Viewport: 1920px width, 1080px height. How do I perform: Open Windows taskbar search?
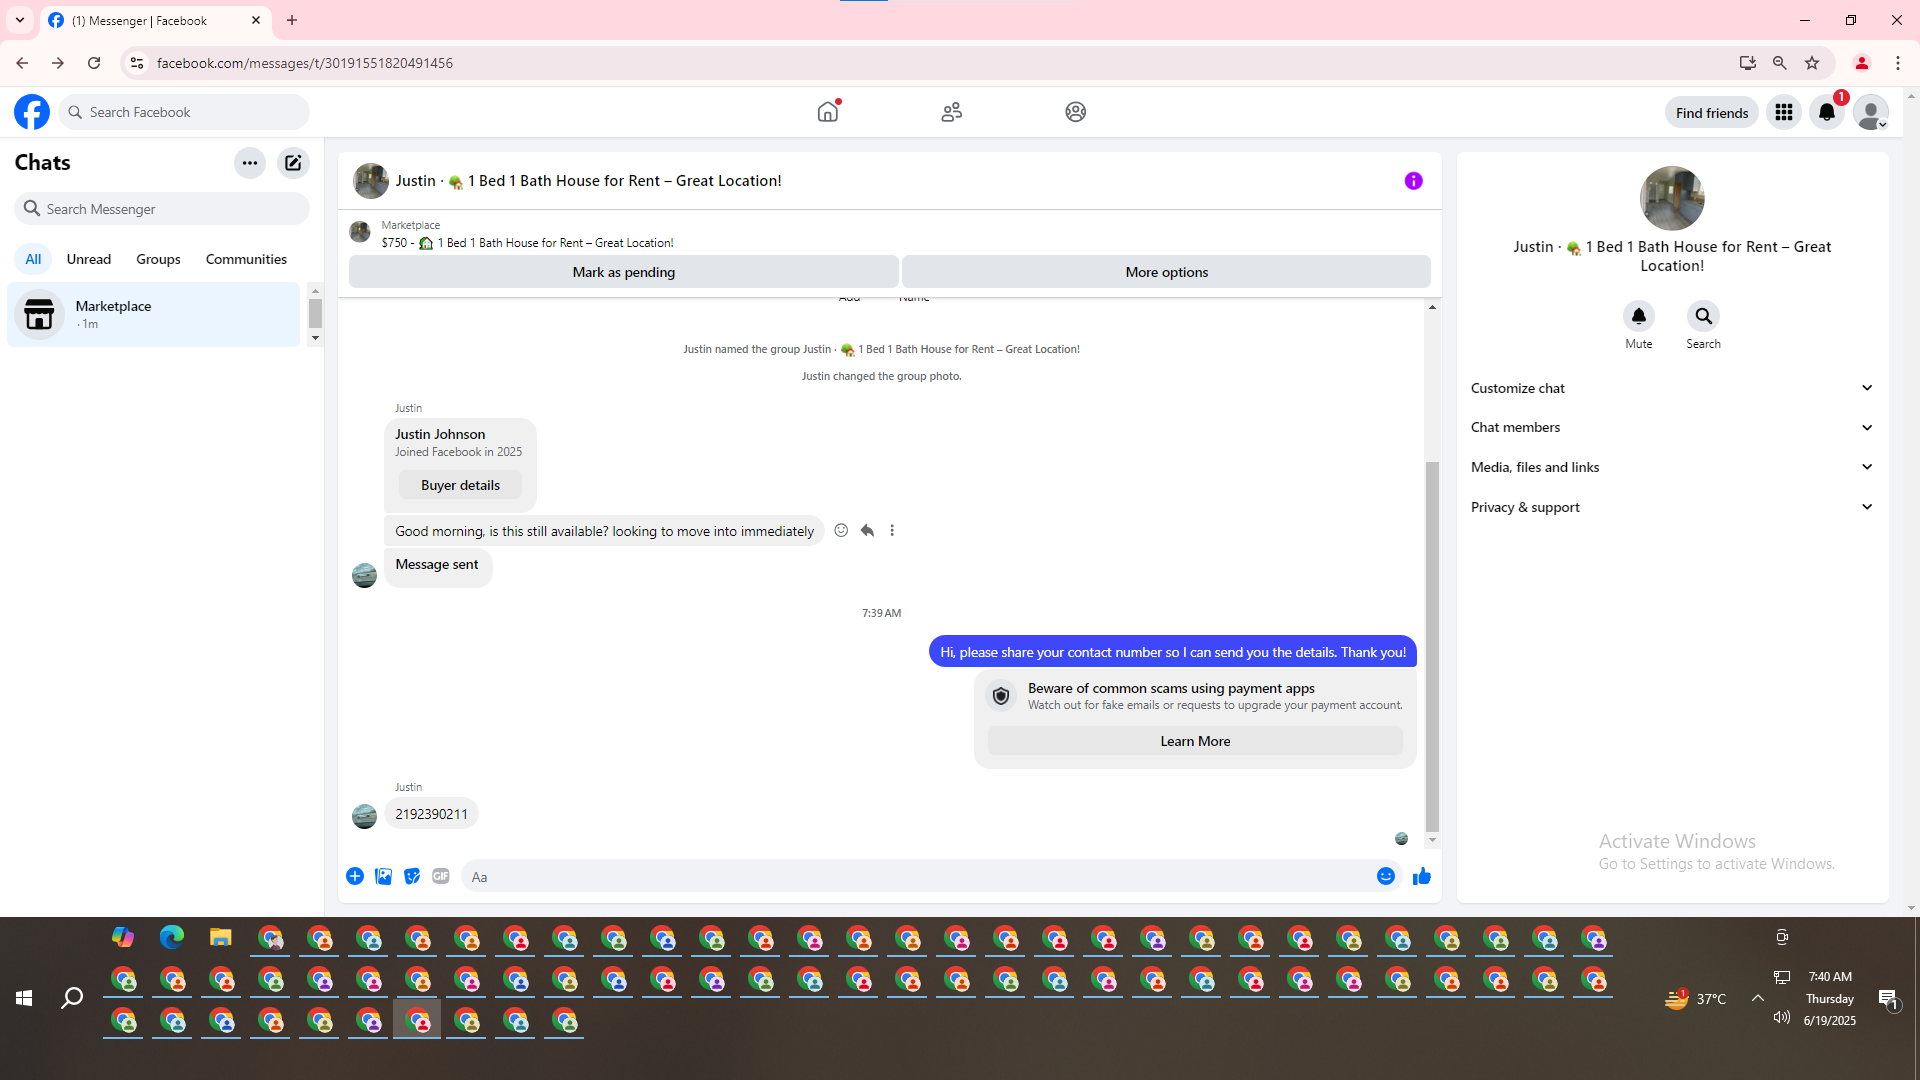tap(72, 998)
